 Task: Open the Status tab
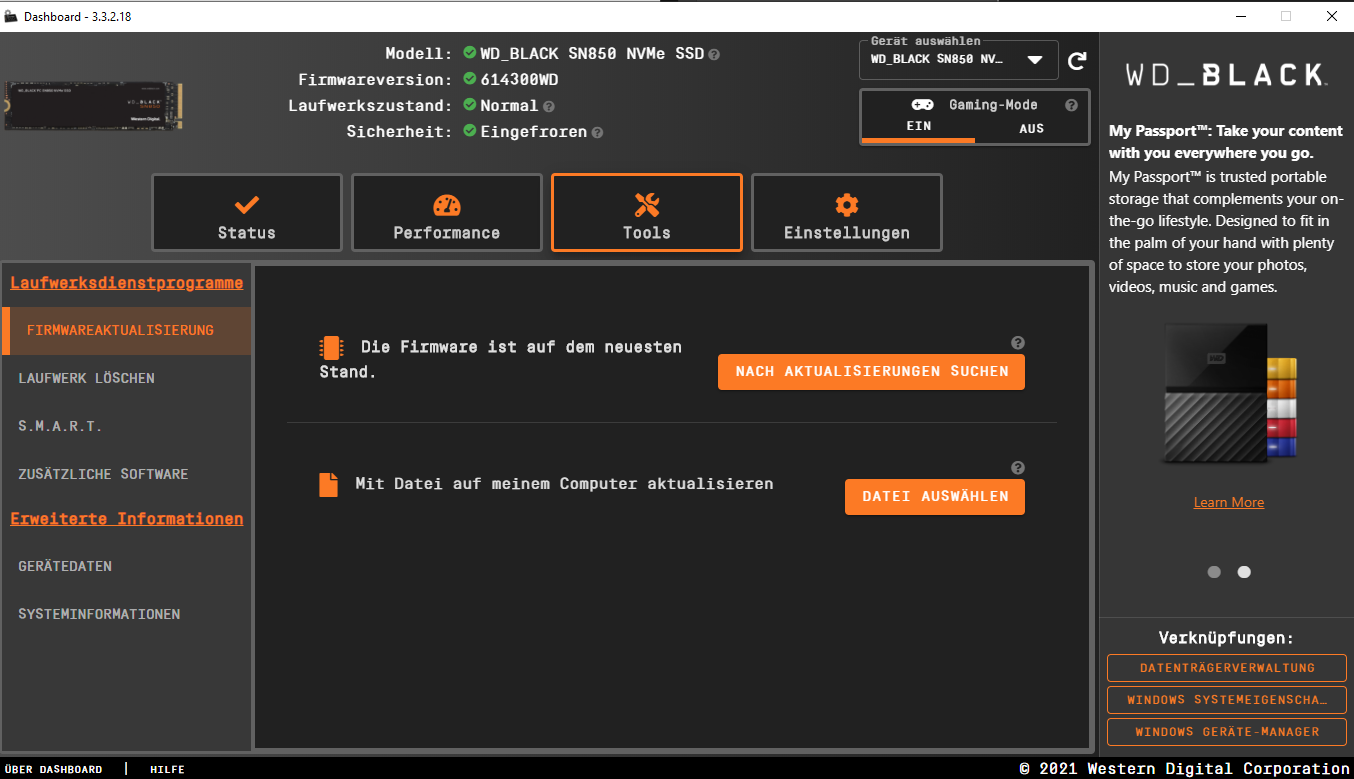tap(247, 213)
